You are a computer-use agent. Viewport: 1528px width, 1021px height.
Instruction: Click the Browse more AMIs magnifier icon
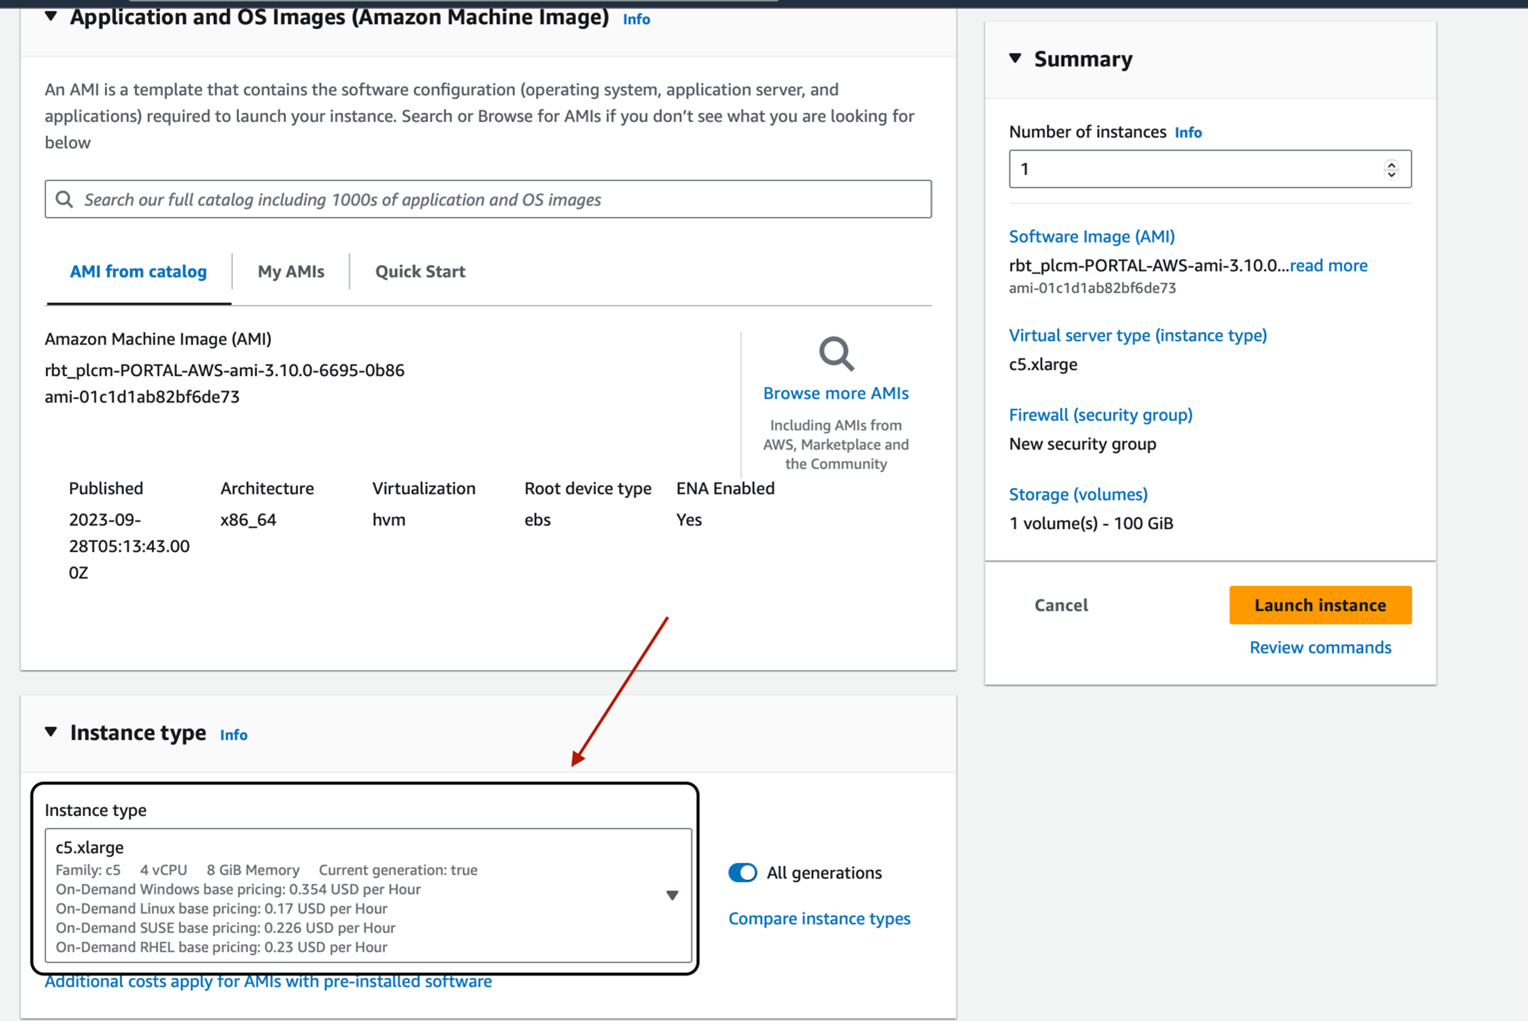836,354
